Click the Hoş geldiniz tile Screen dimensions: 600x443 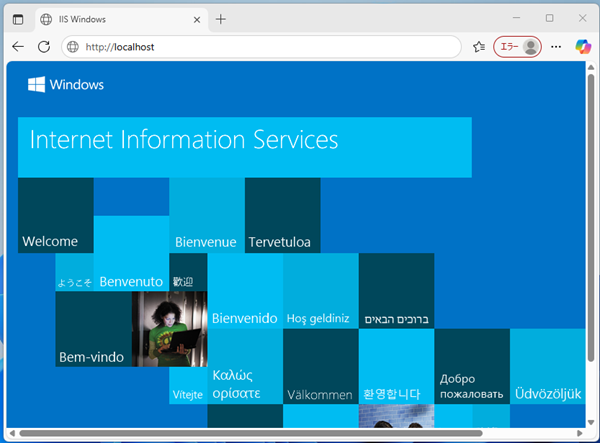click(x=321, y=291)
